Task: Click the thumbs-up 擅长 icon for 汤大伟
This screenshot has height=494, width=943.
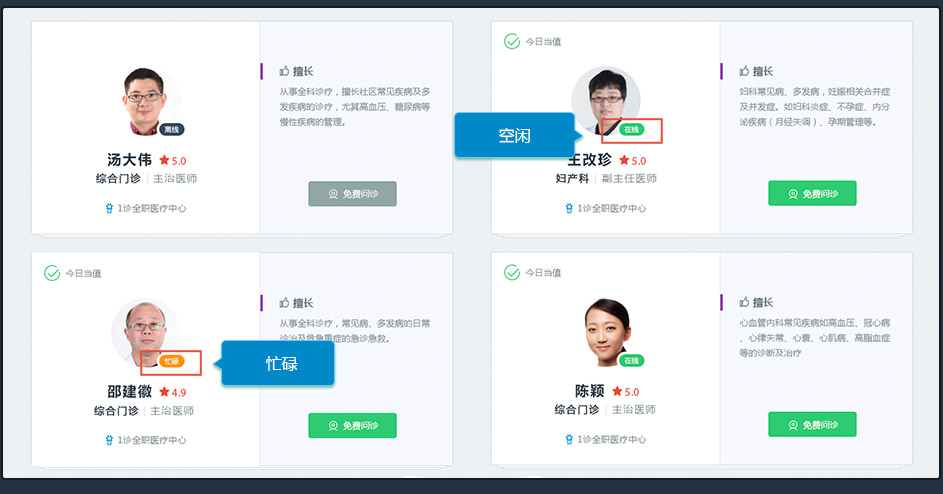Action: coord(284,71)
